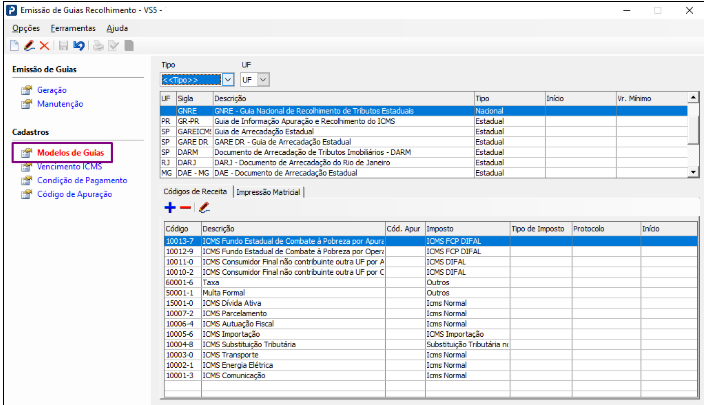This screenshot has height=405, width=704.
Task: Open the Modelos de Guias link
Action: coord(70,153)
